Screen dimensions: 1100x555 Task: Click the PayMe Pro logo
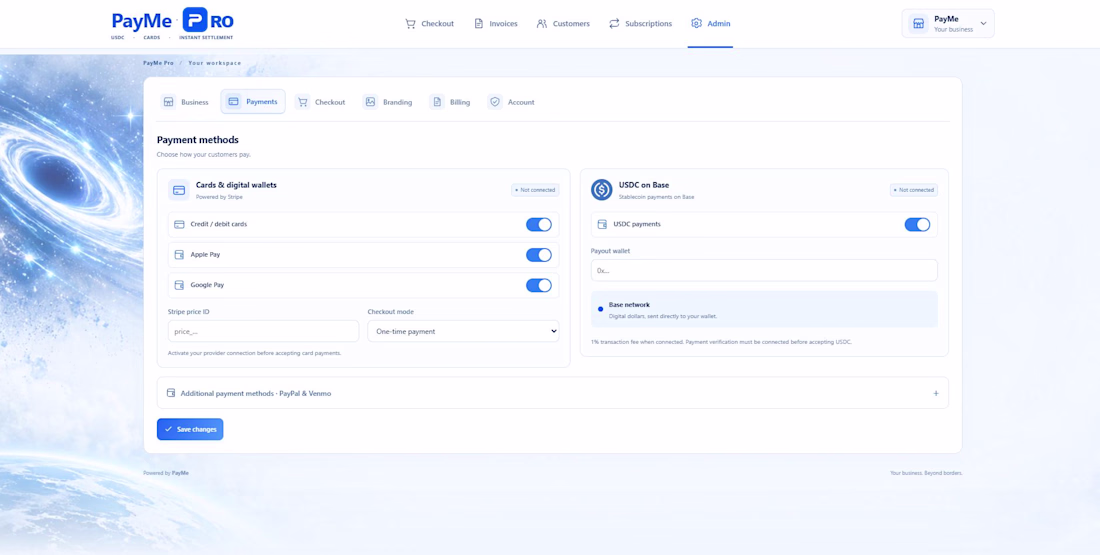(x=173, y=23)
